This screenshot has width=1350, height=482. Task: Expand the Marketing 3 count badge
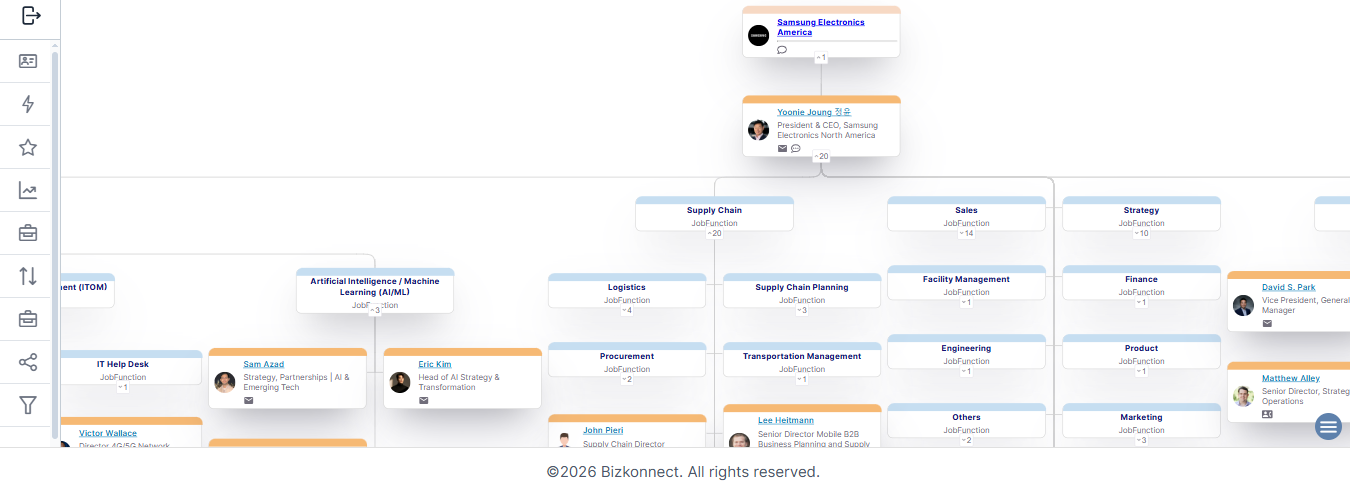(x=1141, y=440)
